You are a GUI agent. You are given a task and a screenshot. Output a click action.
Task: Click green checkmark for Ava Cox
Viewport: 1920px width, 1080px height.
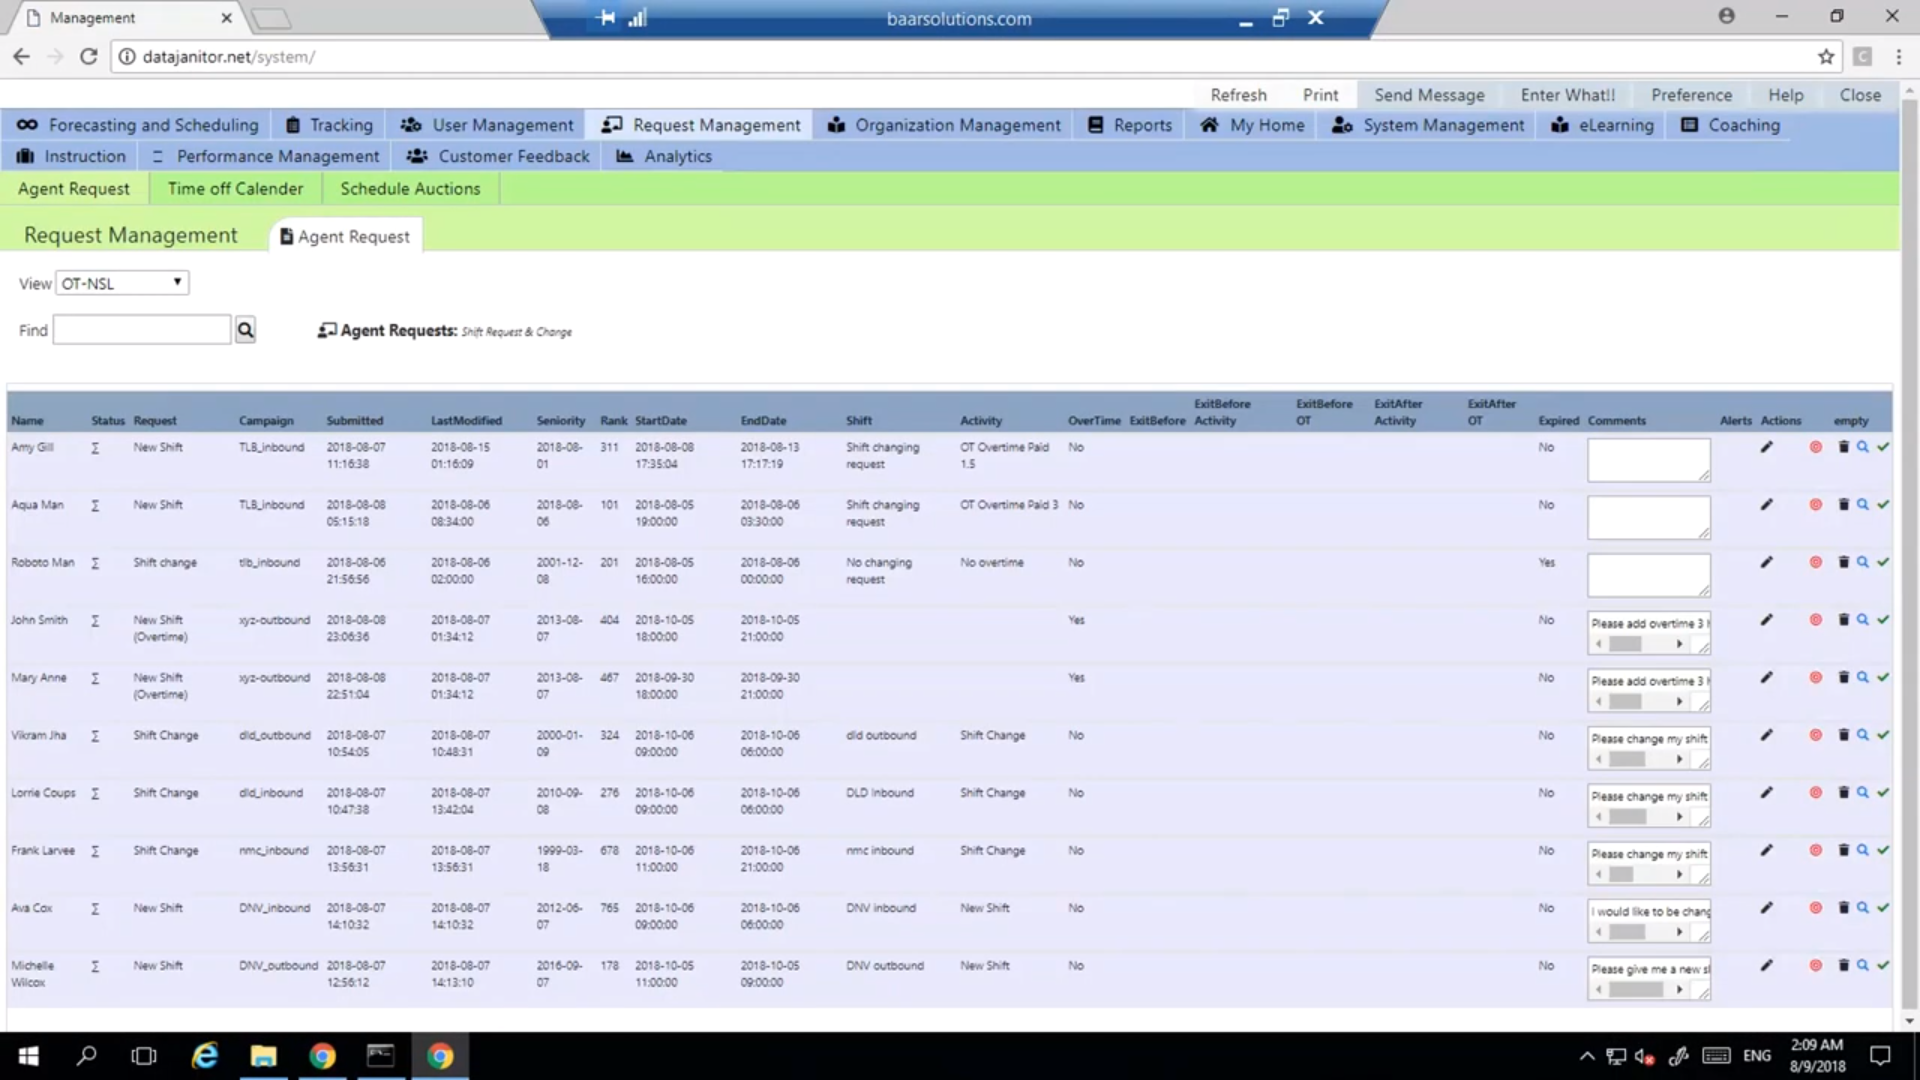point(1882,908)
